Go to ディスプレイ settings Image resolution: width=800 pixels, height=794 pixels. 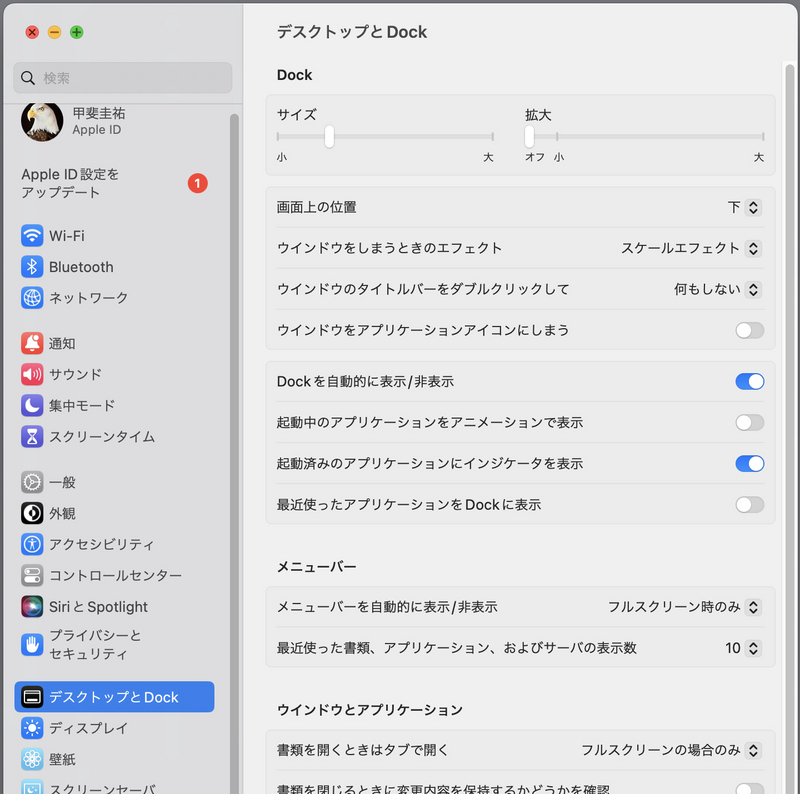pyautogui.click(x=114, y=728)
